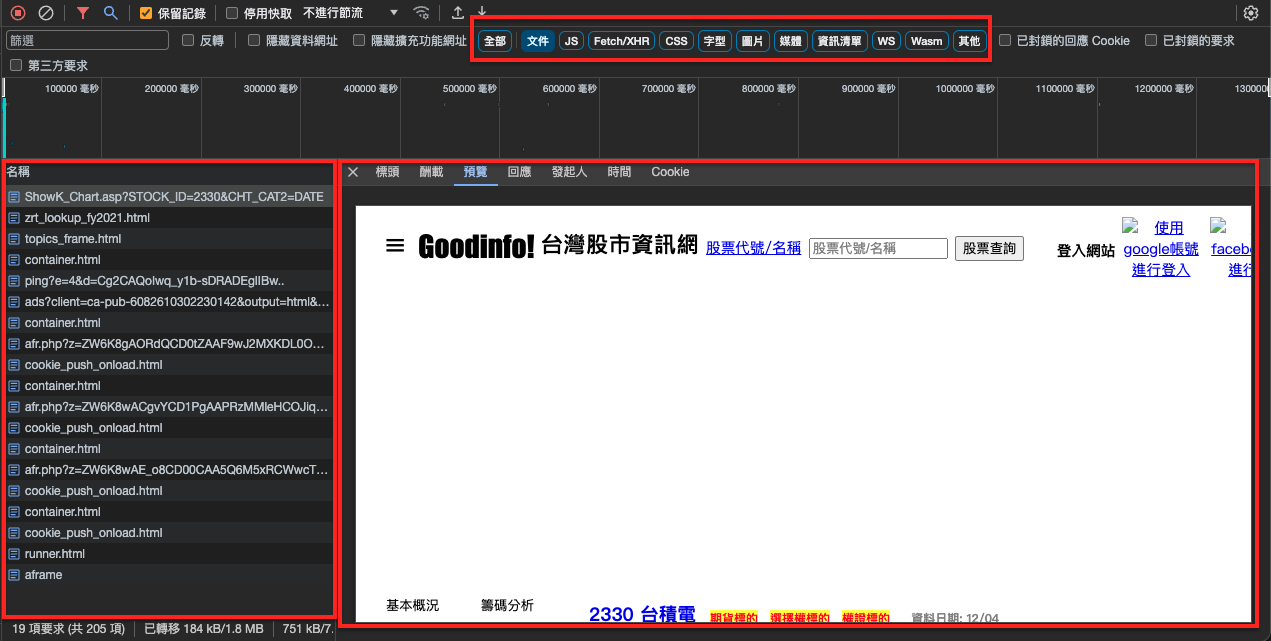Filter requests by 其他 type

pos(969,41)
